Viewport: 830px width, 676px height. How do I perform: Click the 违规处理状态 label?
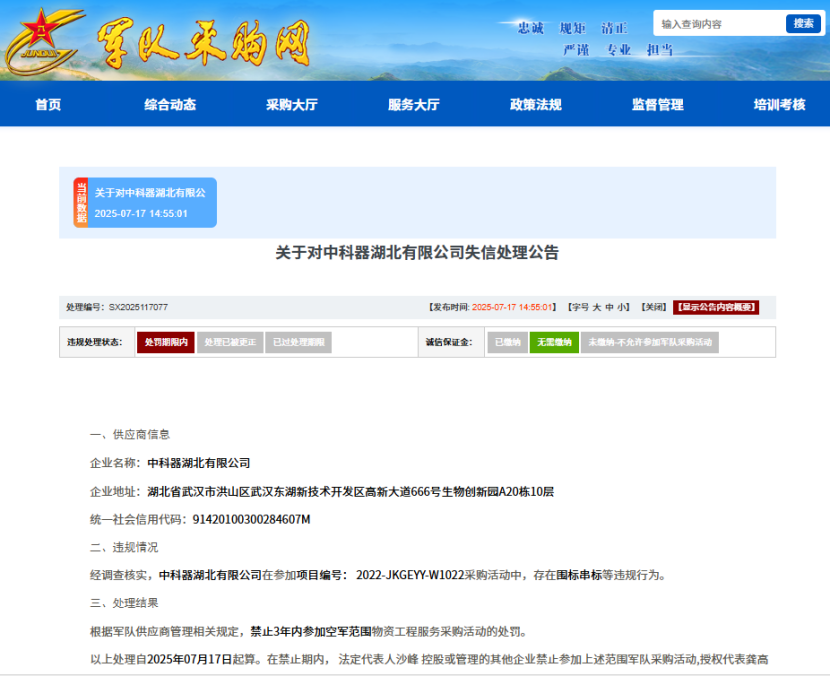[95, 342]
